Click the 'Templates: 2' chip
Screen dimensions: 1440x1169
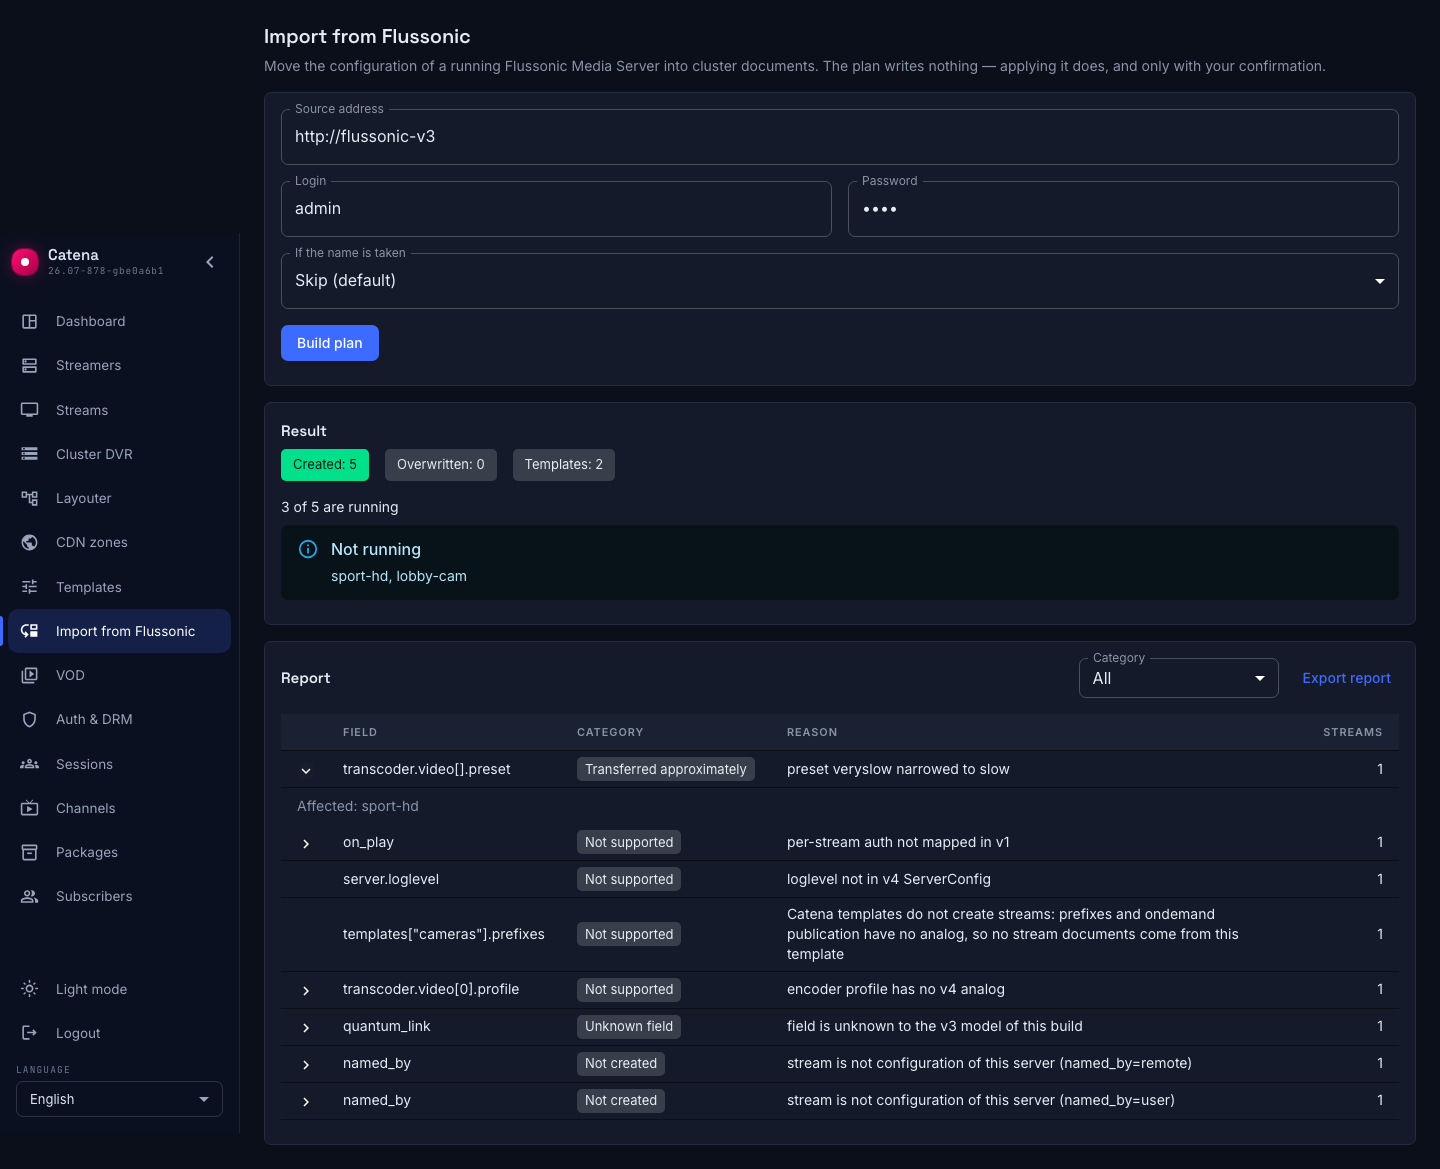[x=564, y=464]
